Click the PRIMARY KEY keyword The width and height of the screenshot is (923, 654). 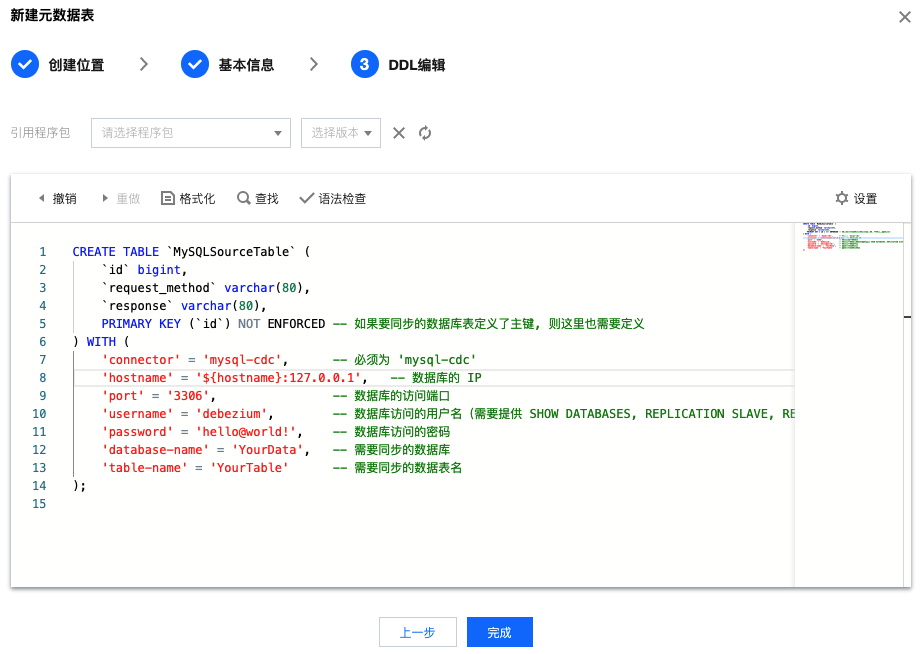pyautogui.click(x=141, y=324)
